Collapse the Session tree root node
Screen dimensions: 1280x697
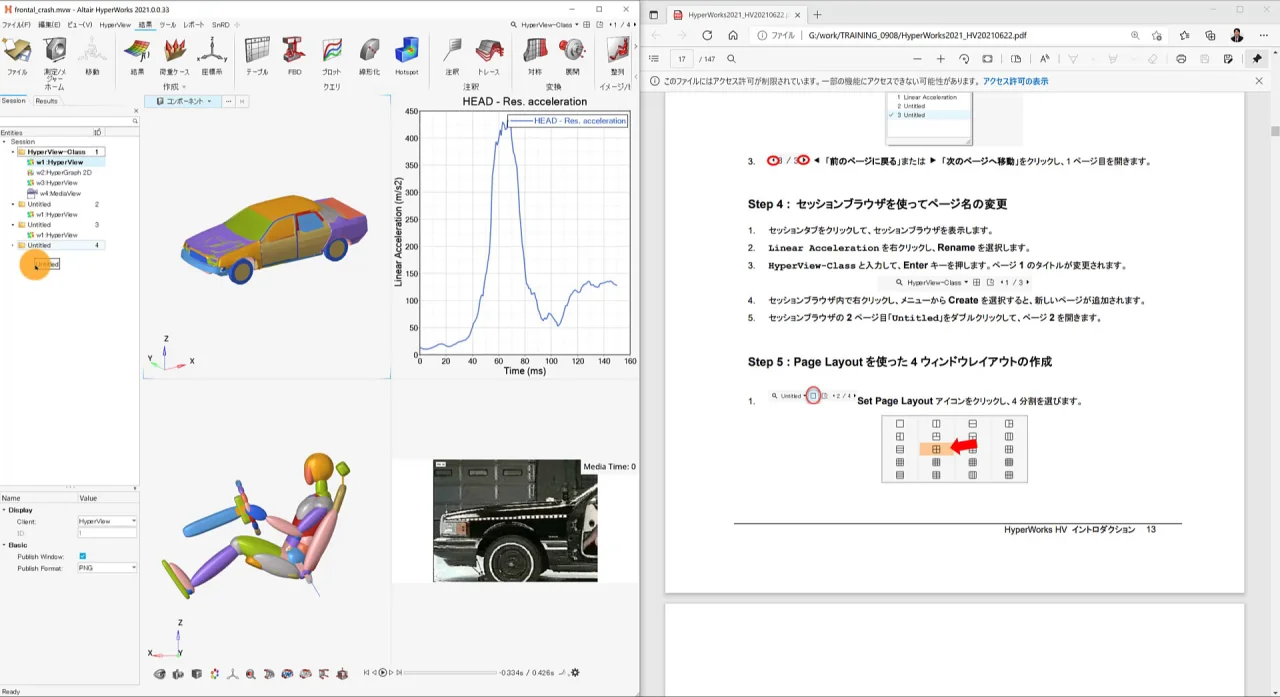click(5, 142)
